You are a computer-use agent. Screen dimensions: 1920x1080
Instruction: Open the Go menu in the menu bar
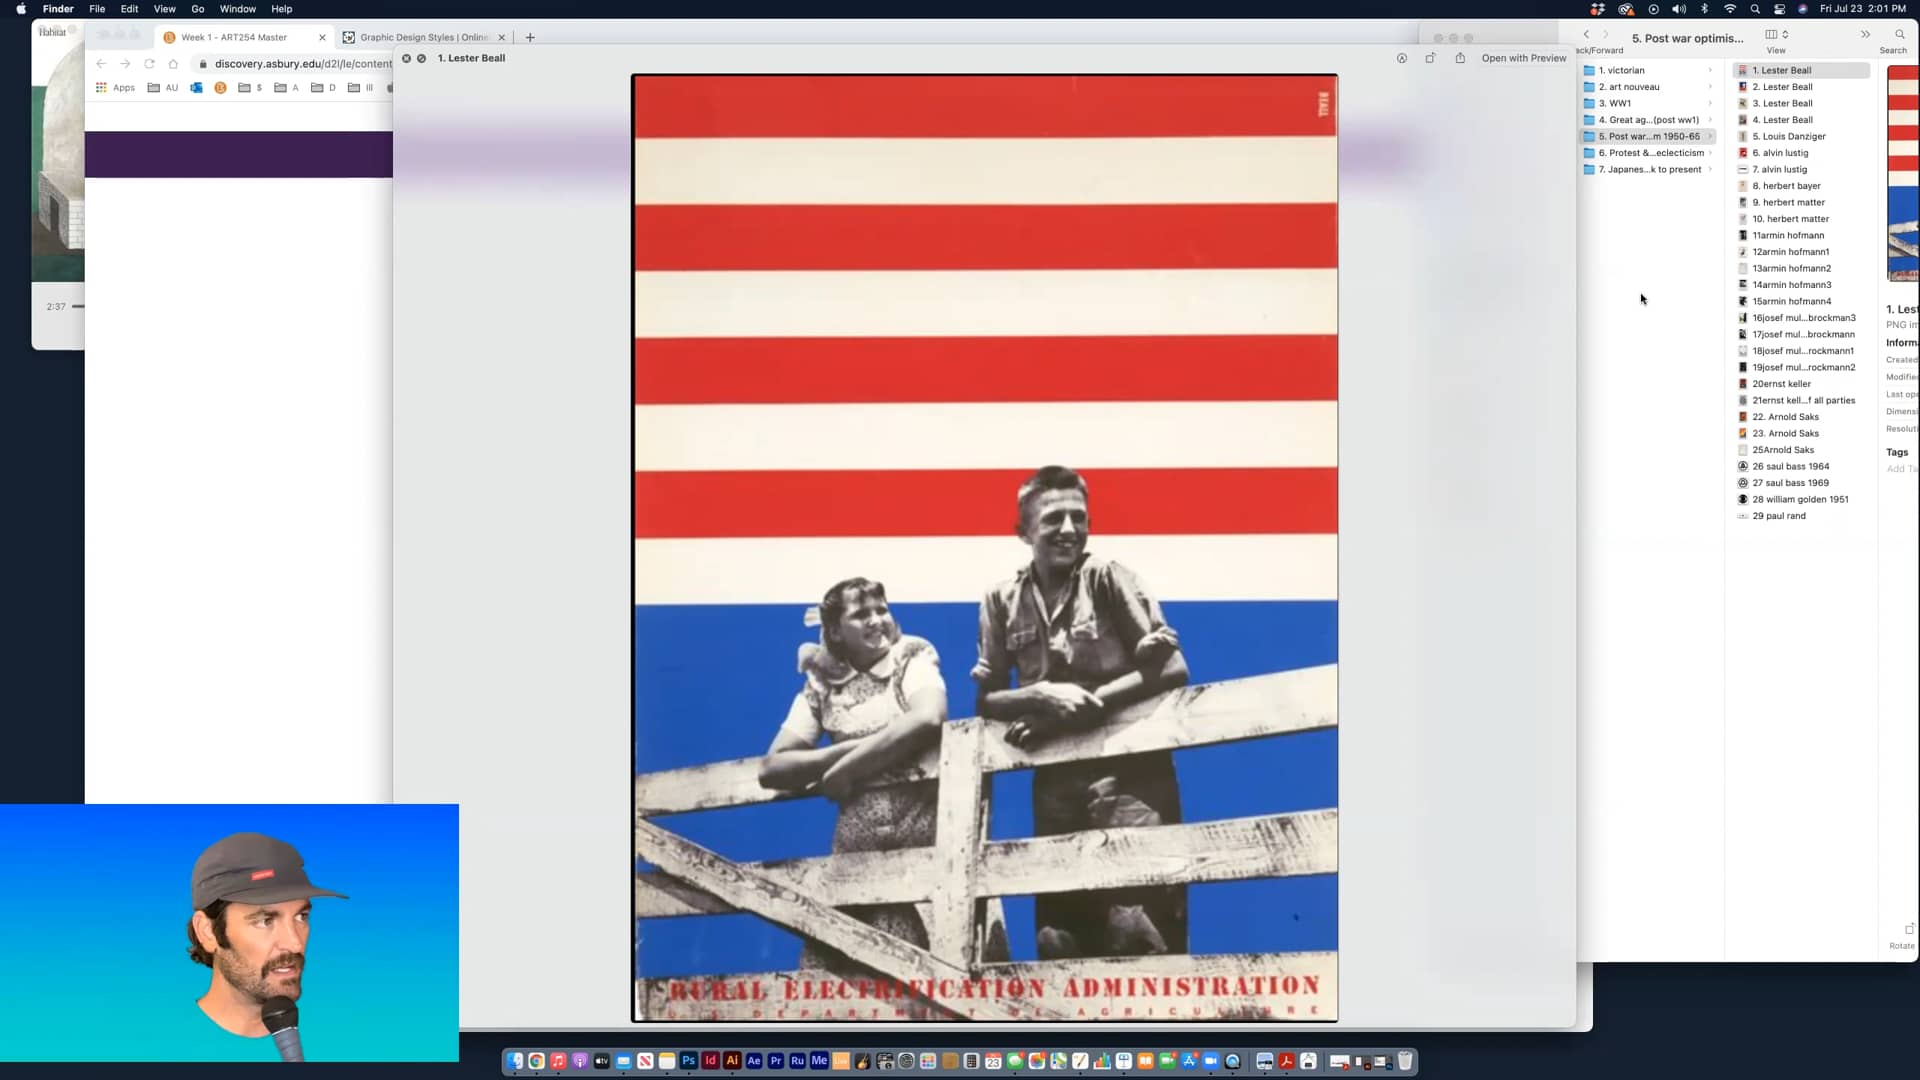tap(197, 9)
